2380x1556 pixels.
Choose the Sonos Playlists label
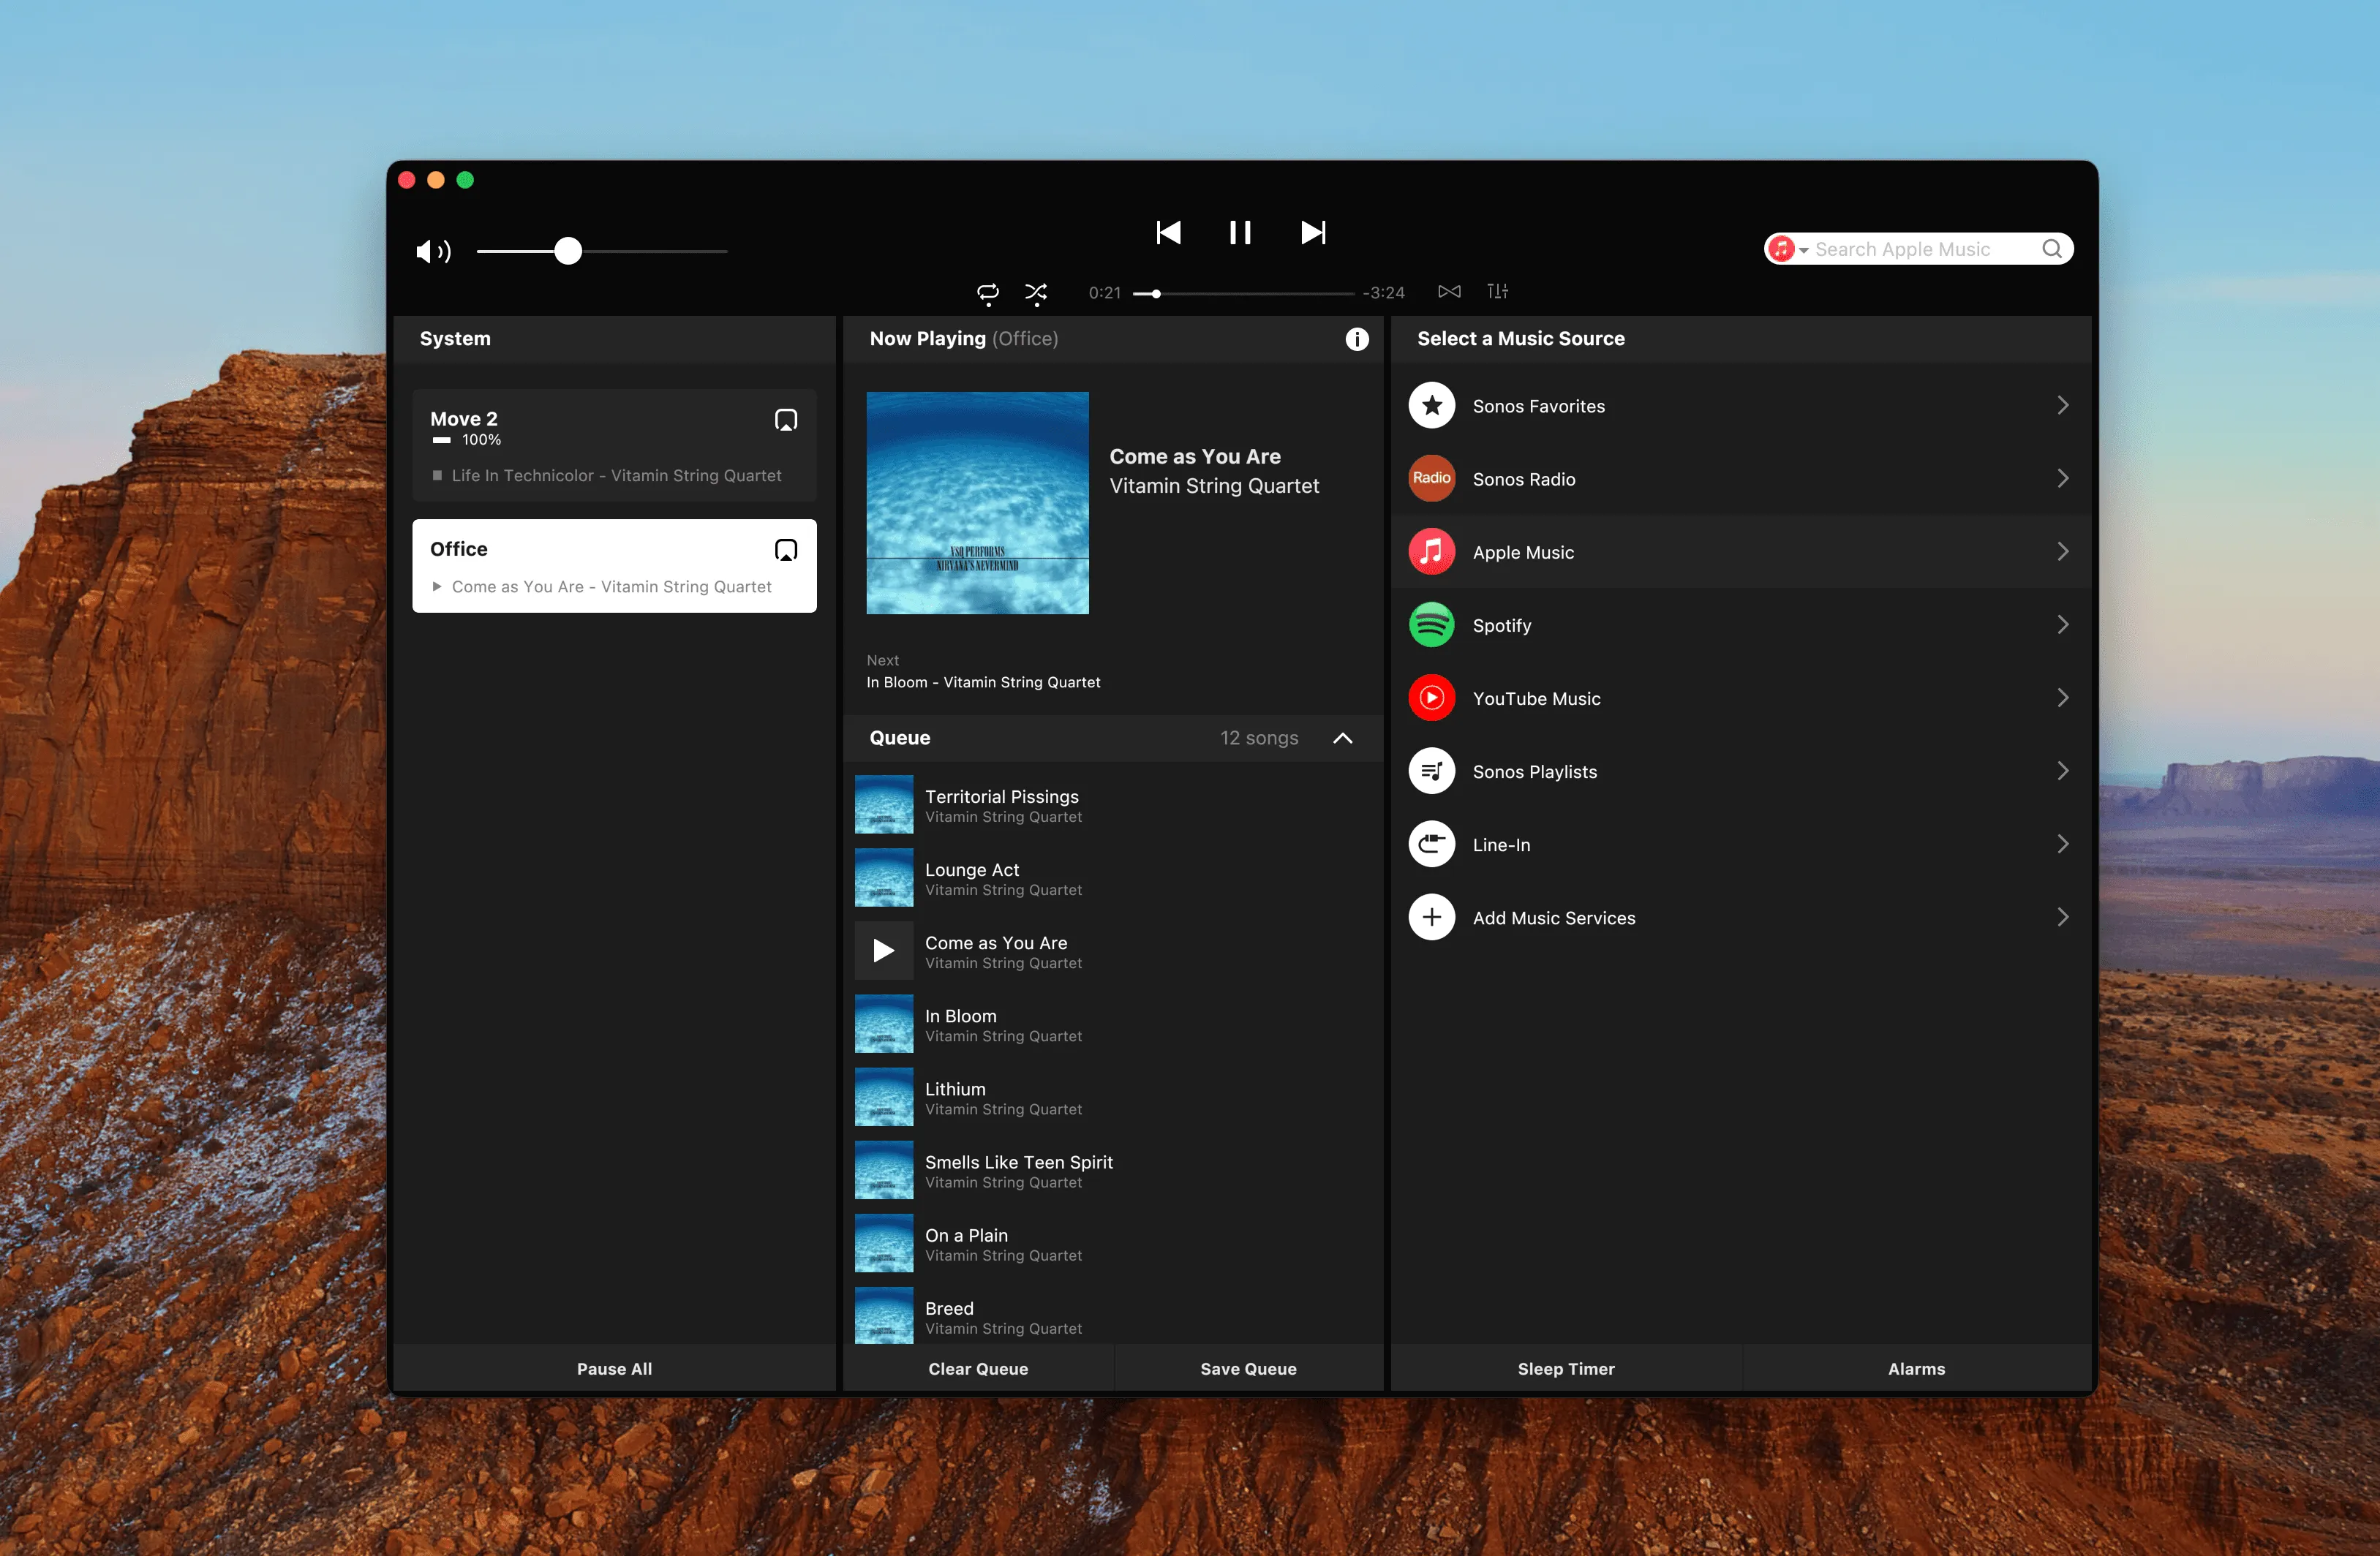[1534, 771]
